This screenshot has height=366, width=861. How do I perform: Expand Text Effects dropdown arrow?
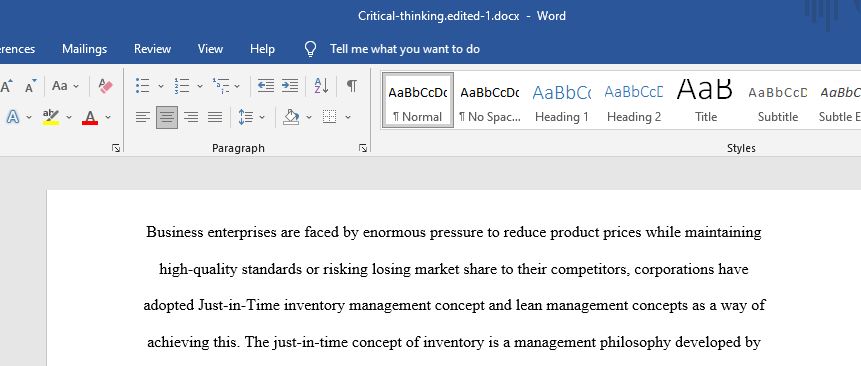(x=29, y=117)
